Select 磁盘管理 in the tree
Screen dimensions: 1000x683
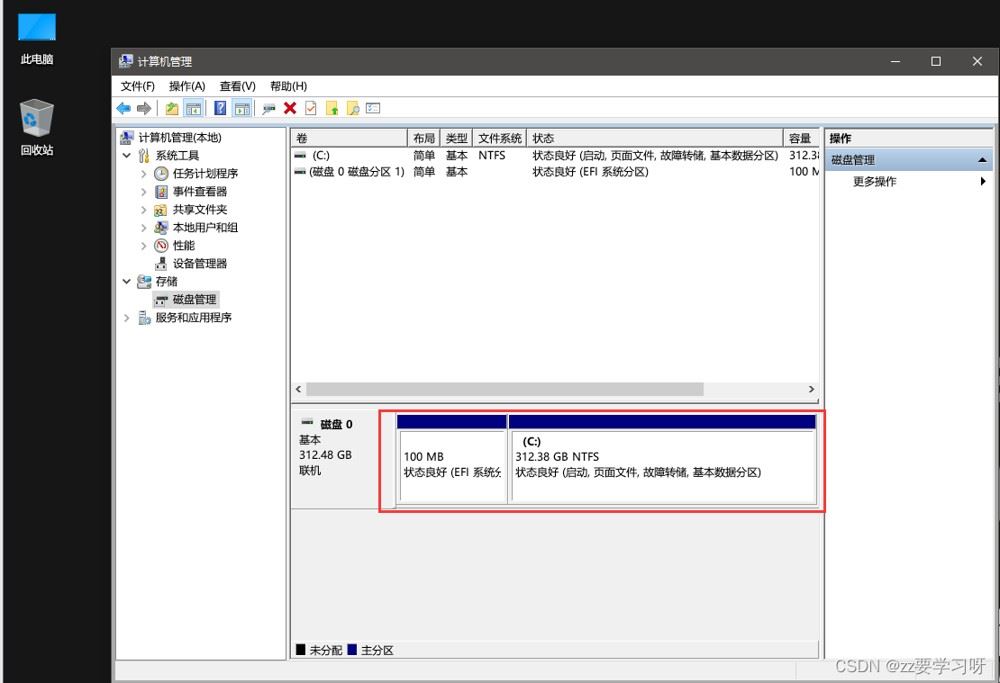194,299
